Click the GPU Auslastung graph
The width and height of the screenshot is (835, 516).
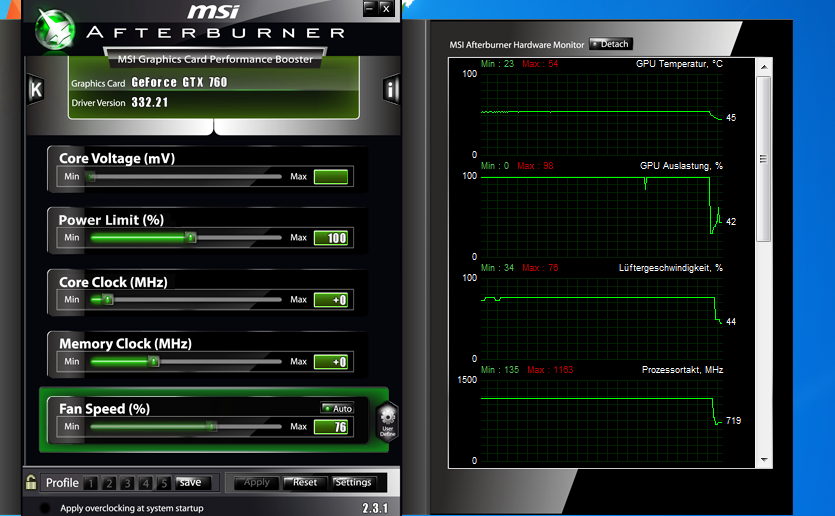(x=602, y=216)
